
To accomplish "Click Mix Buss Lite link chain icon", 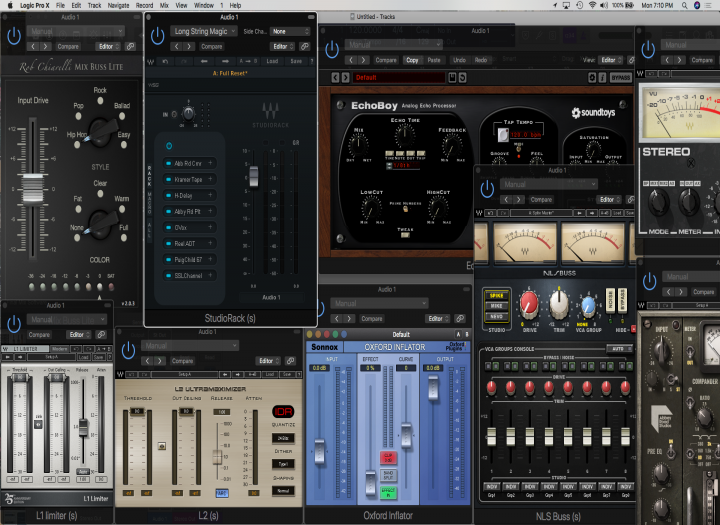I will (x=130, y=46).
